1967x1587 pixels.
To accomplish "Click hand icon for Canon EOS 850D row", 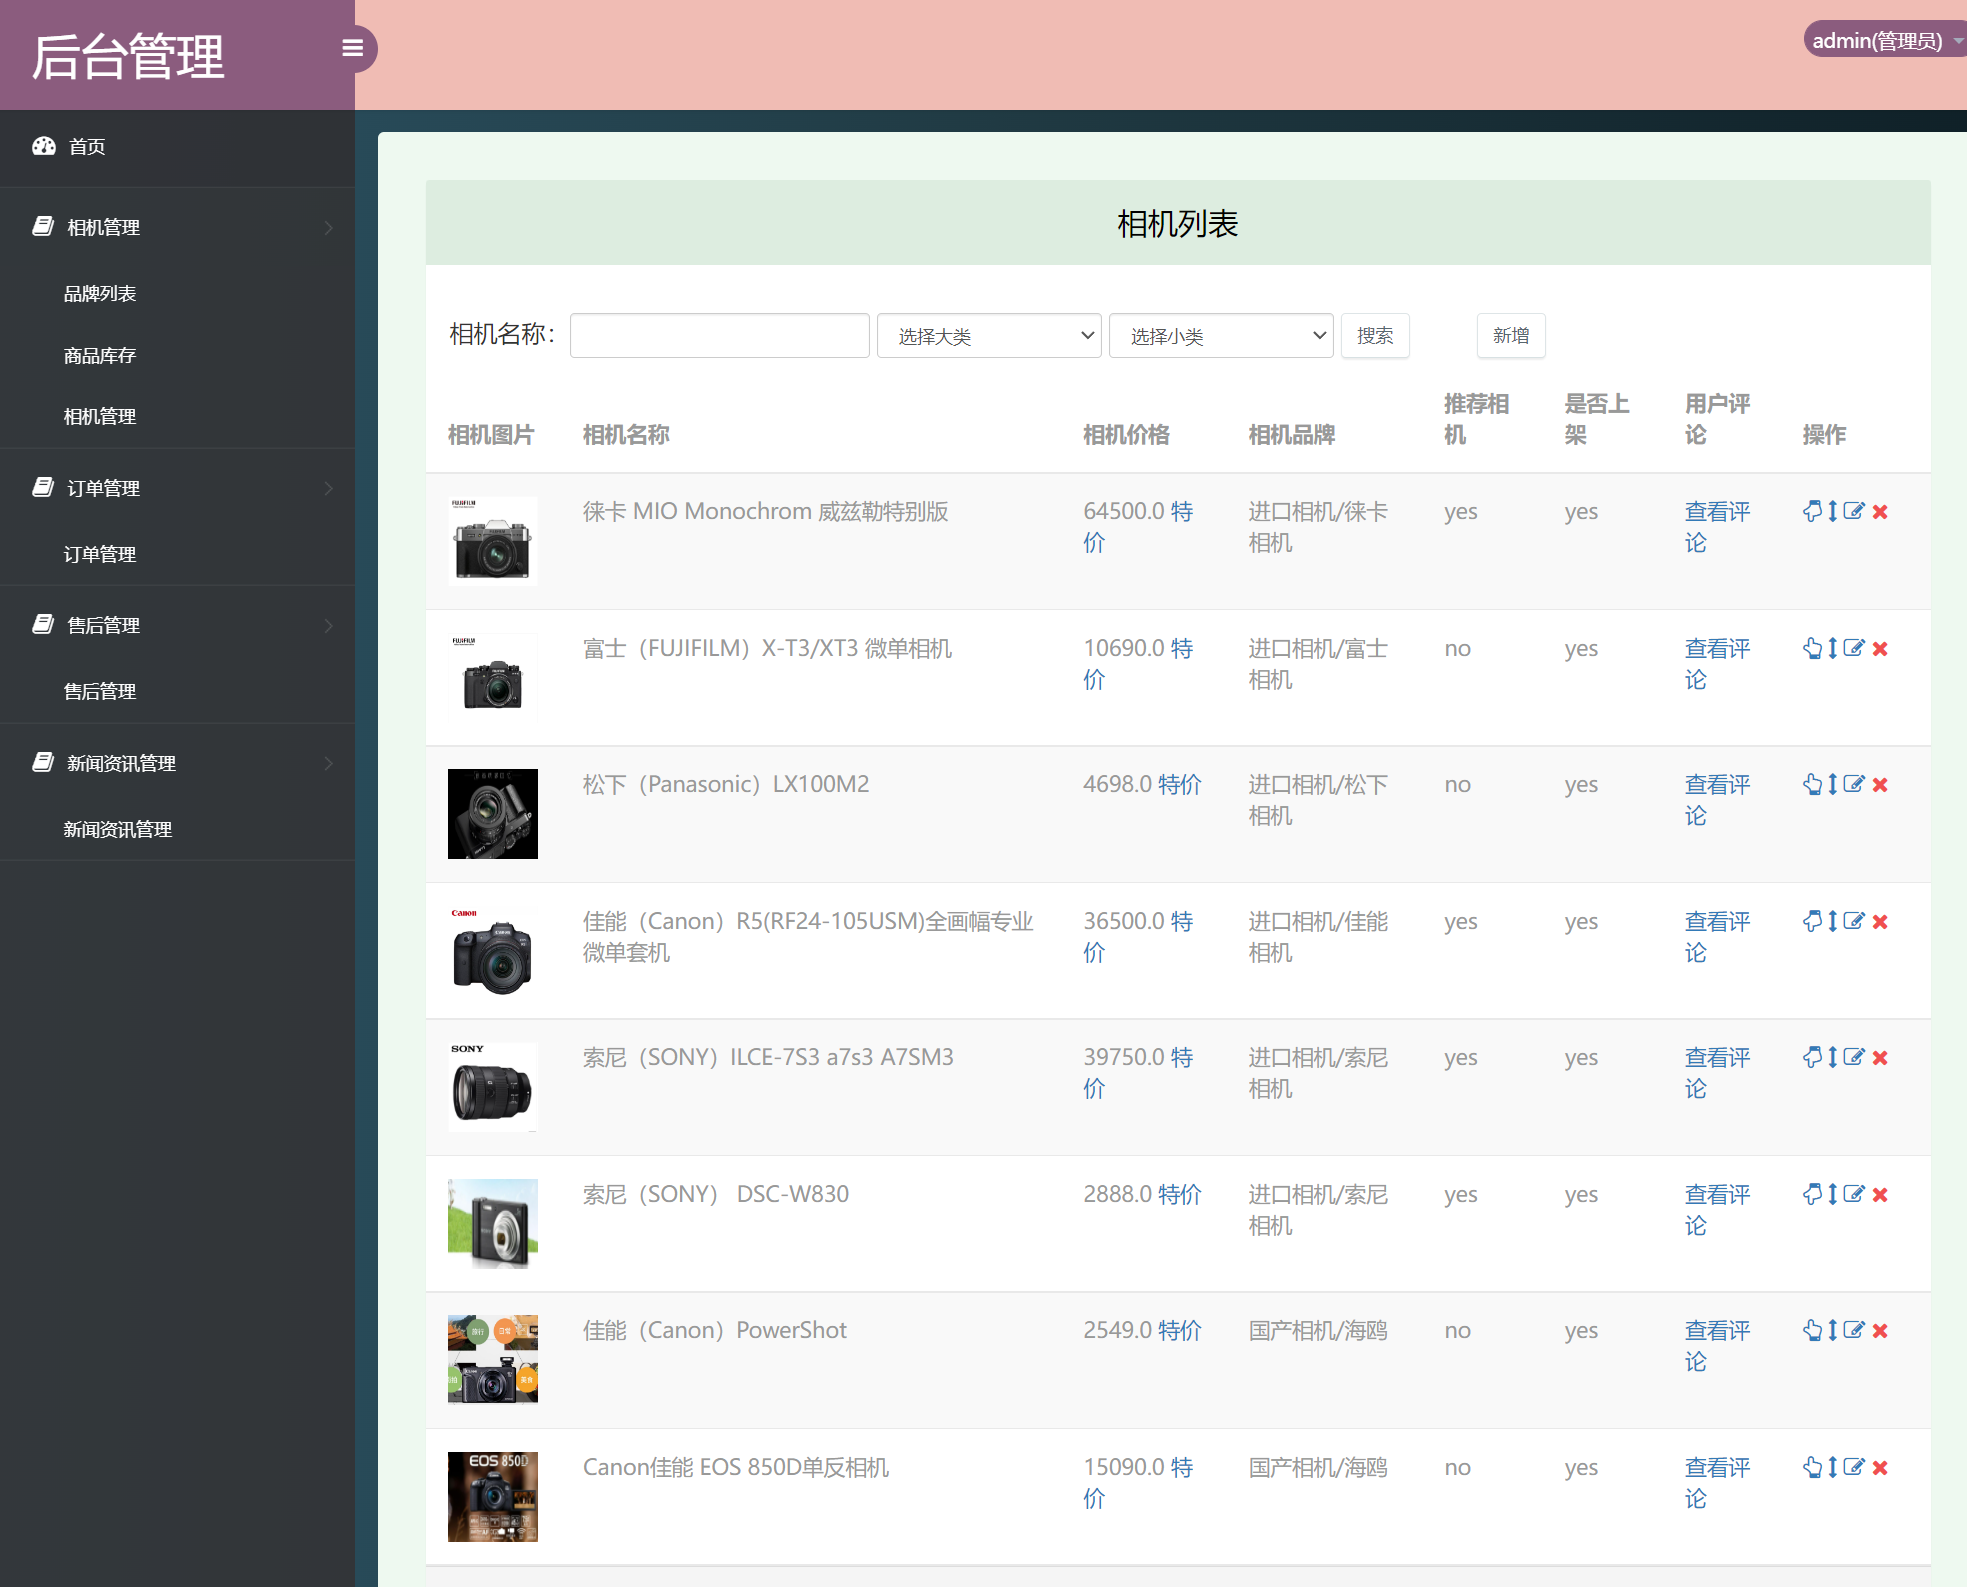I will click(x=1812, y=1467).
